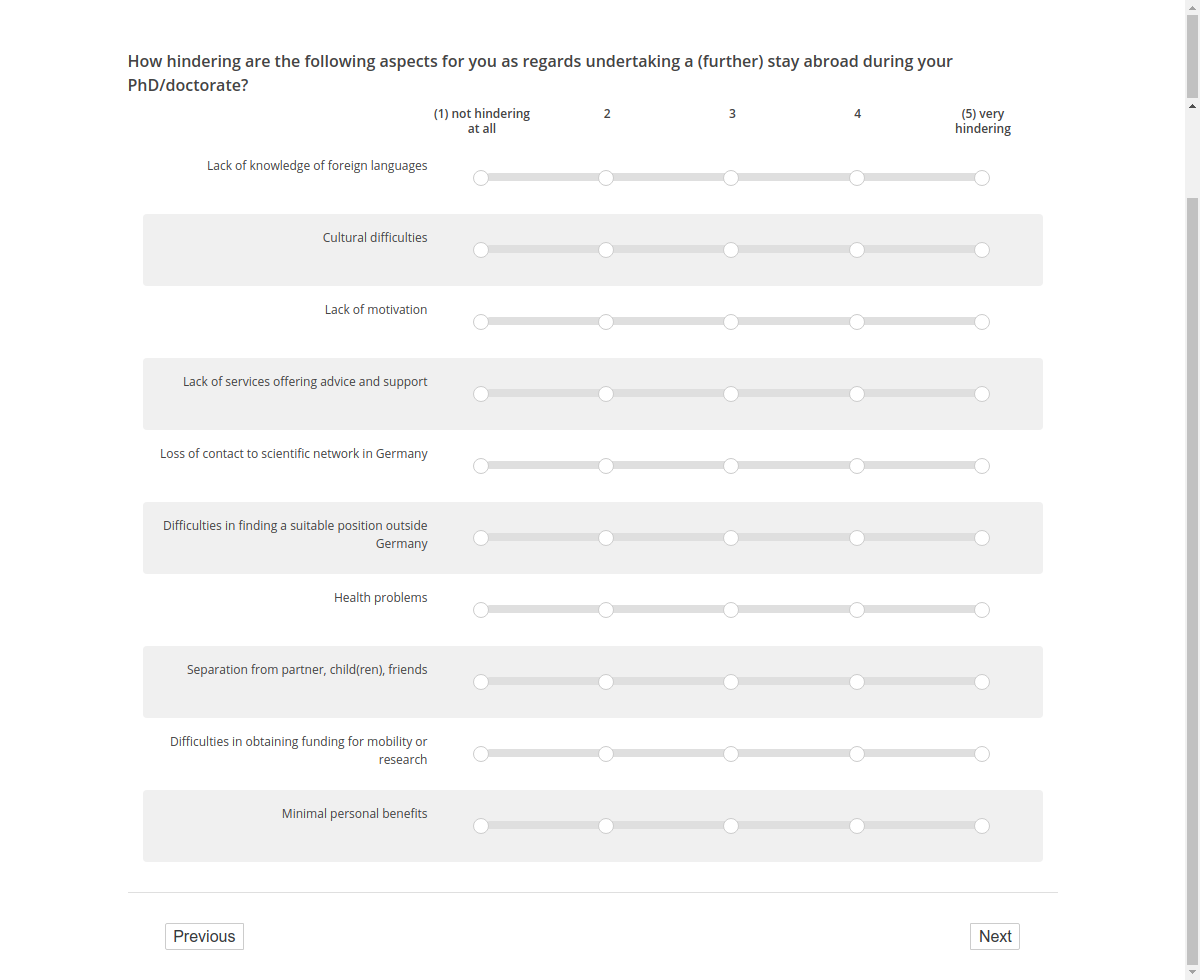This screenshot has height=980, width=1200.
Task: Select rating 4 for Lack of knowledge of foreign languages
Action: click(x=857, y=177)
